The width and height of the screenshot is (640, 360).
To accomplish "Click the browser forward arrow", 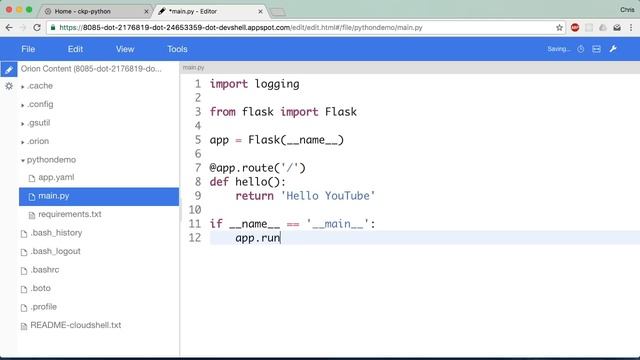I will point(23,28).
